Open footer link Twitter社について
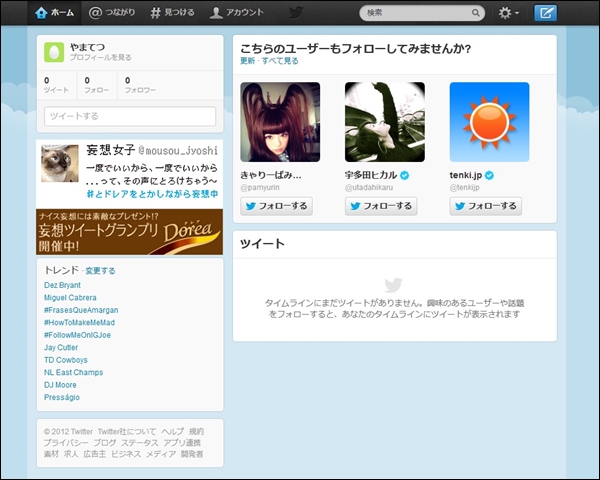Image resolution: width=600 pixels, height=480 pixels. pyautogui.click(x=127, y=432)
